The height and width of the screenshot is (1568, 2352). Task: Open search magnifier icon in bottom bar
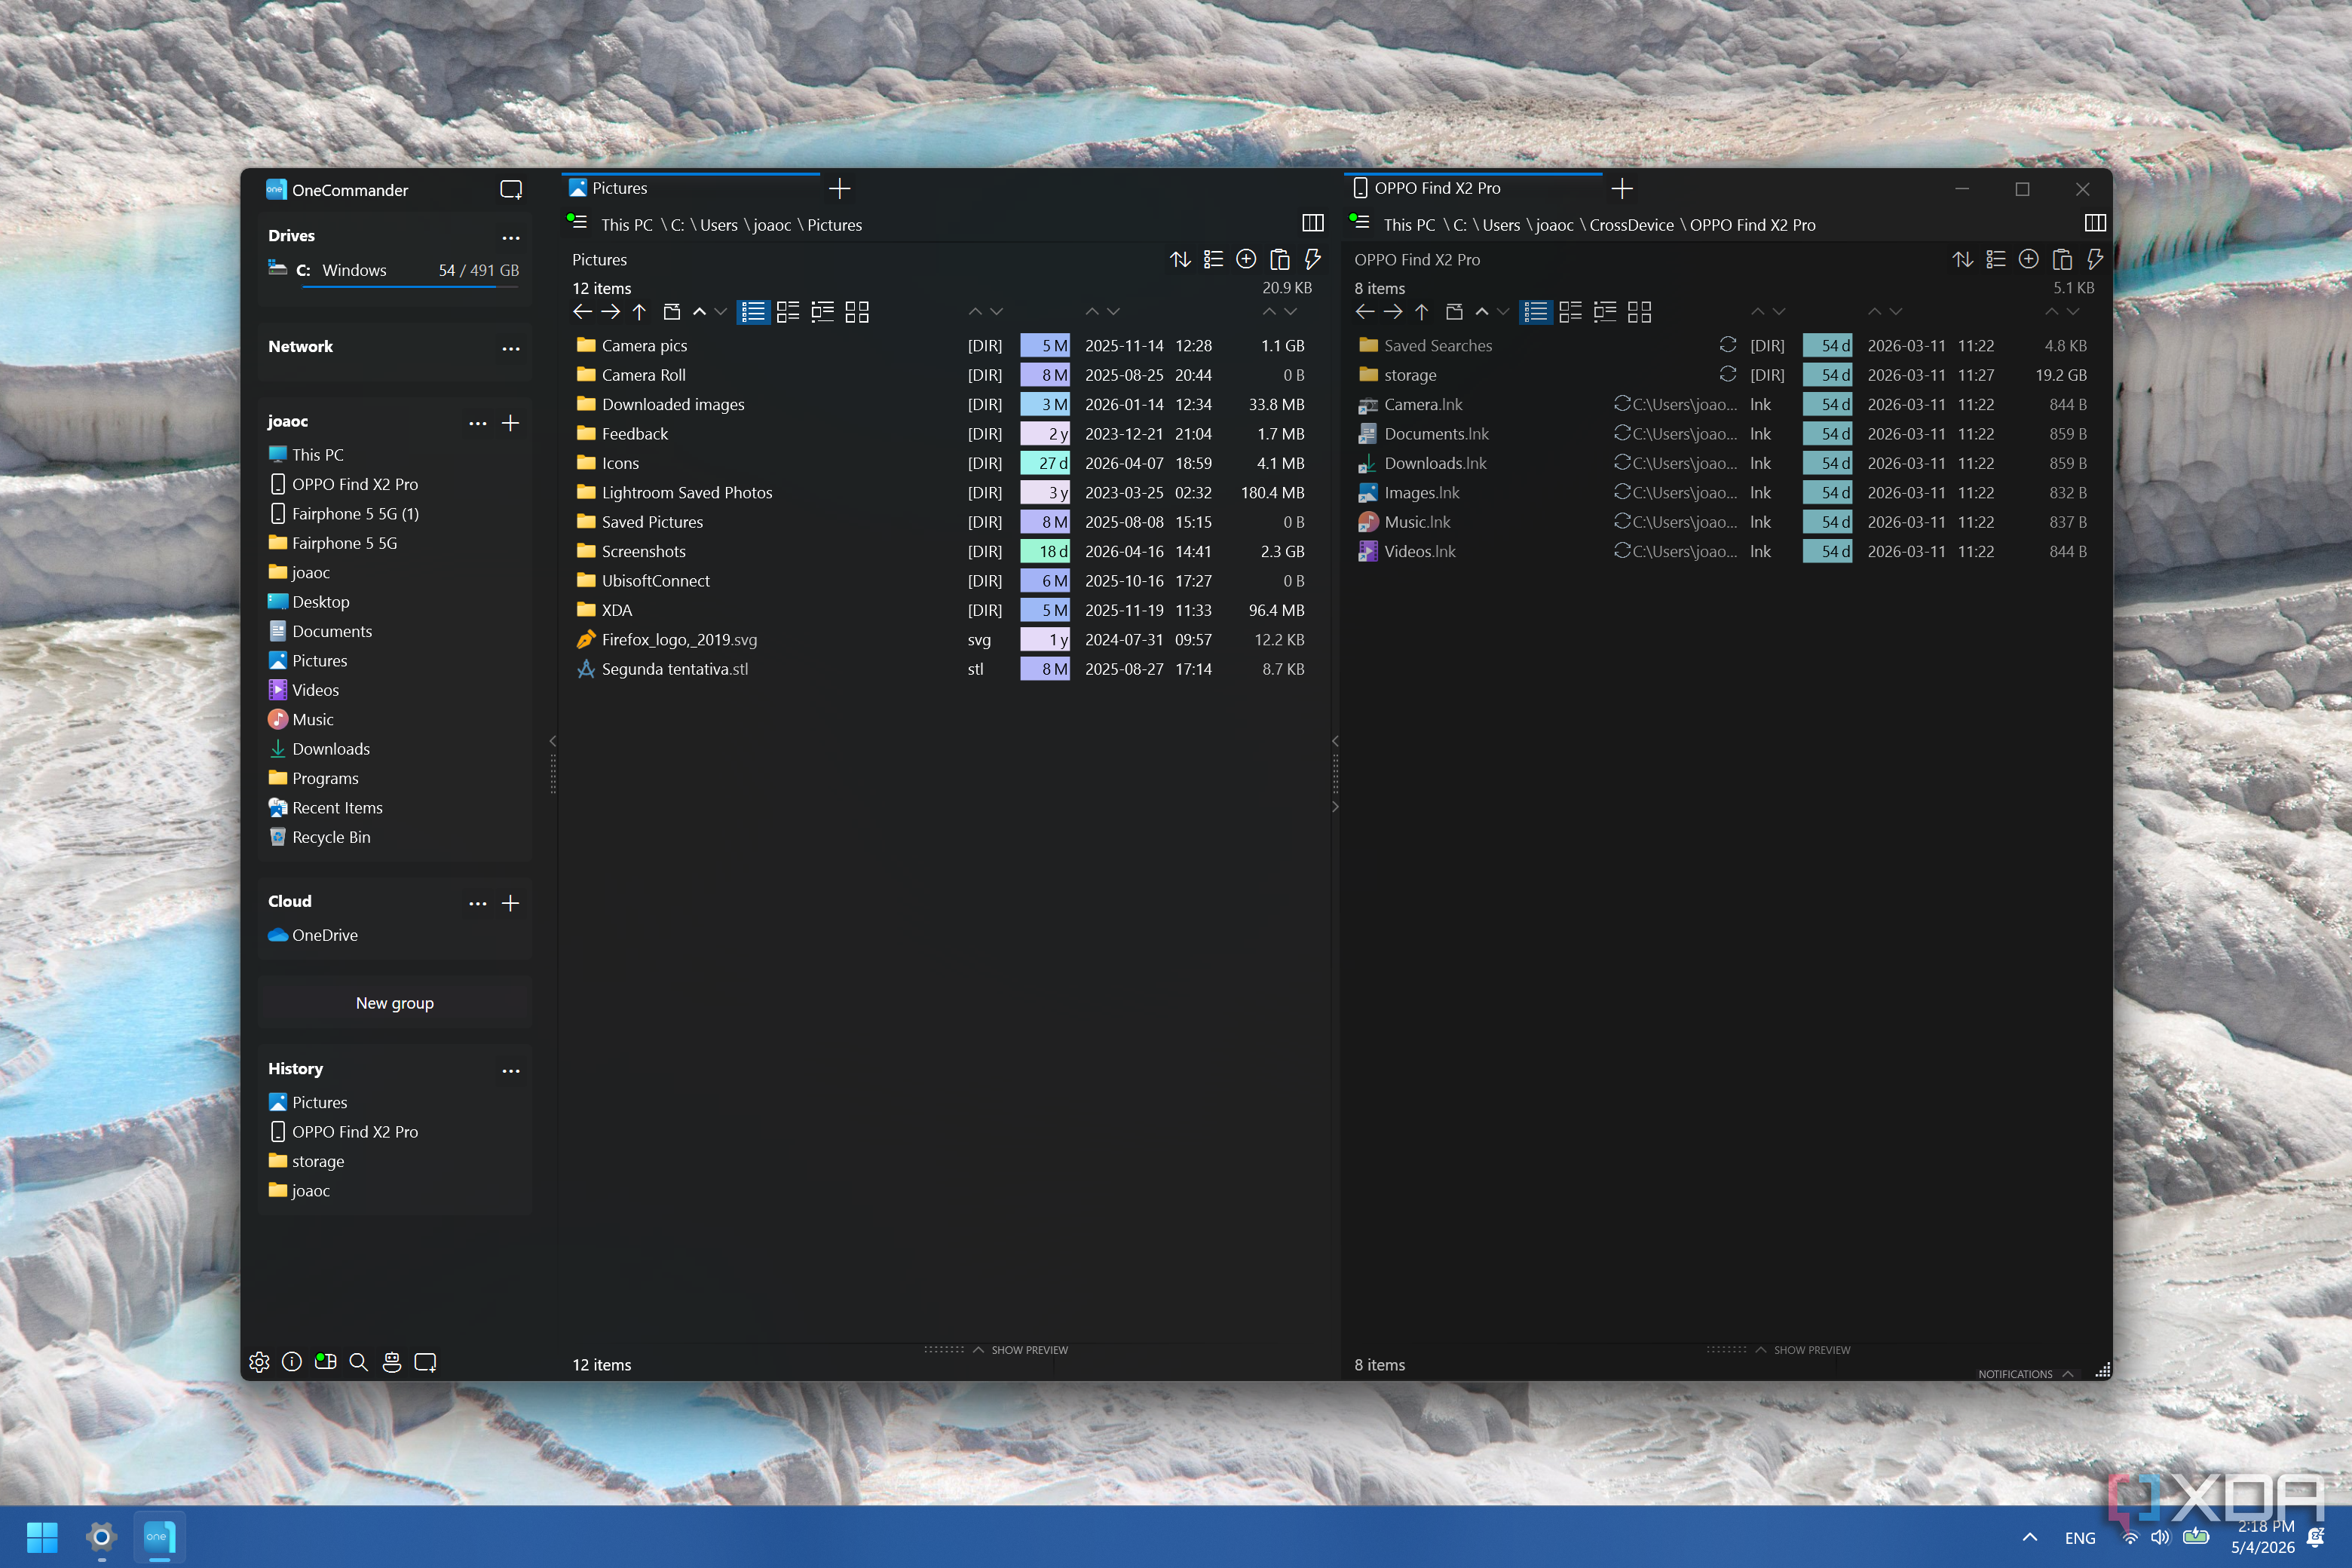tap(358, 1362)
